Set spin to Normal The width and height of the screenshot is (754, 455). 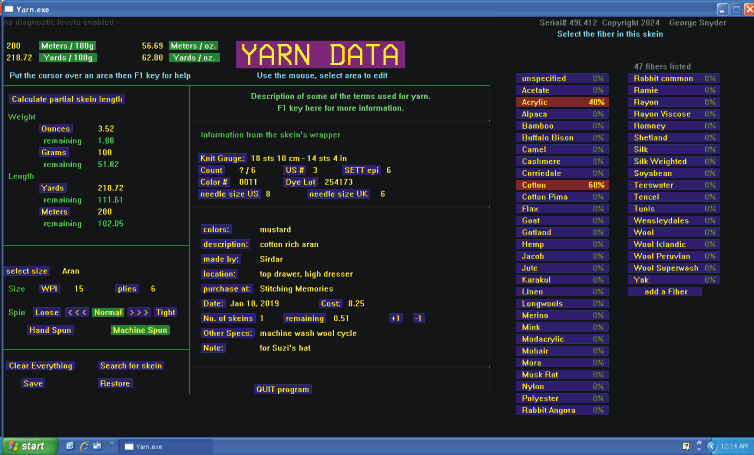pyautogui.click(x=108, y=312)
